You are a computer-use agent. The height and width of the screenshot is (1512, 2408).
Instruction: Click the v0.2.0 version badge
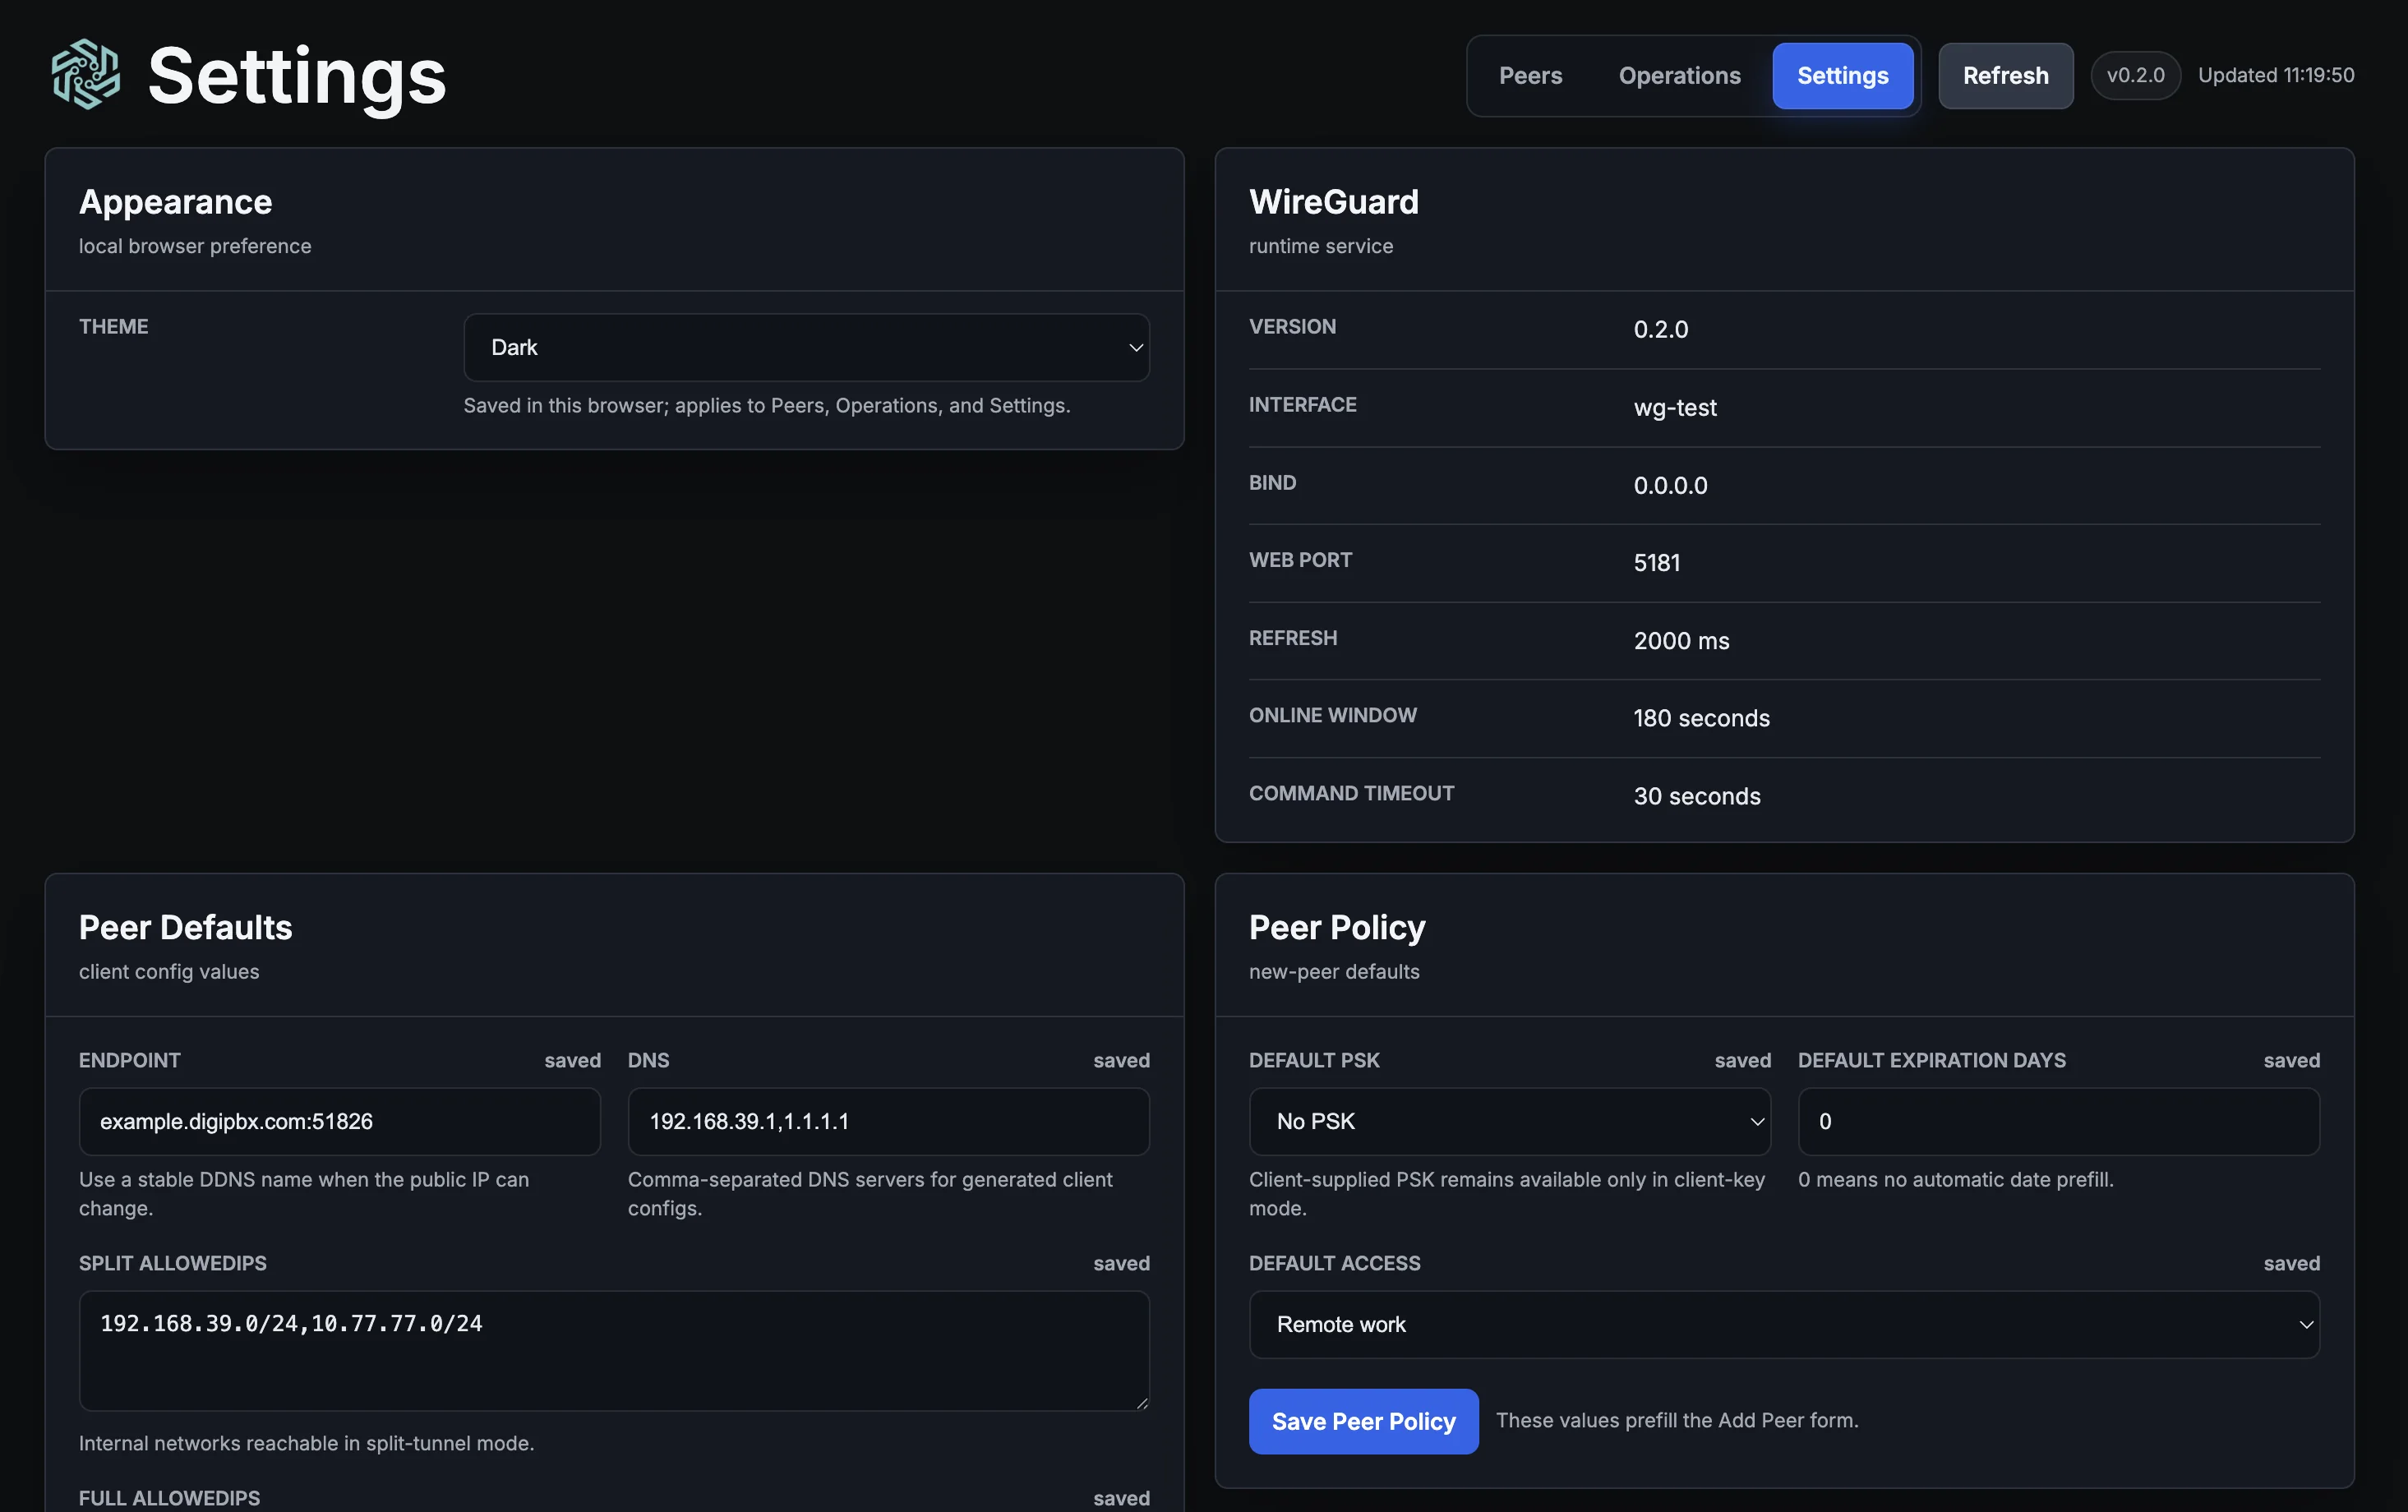point(2135,76)
